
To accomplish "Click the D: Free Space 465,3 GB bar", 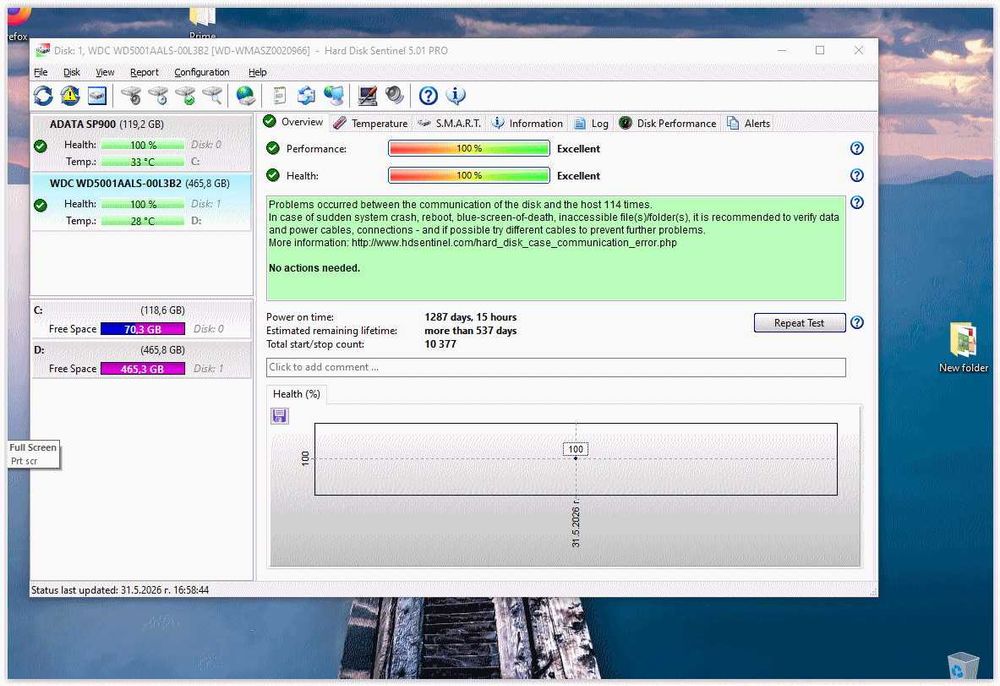I will pos(143,369).
